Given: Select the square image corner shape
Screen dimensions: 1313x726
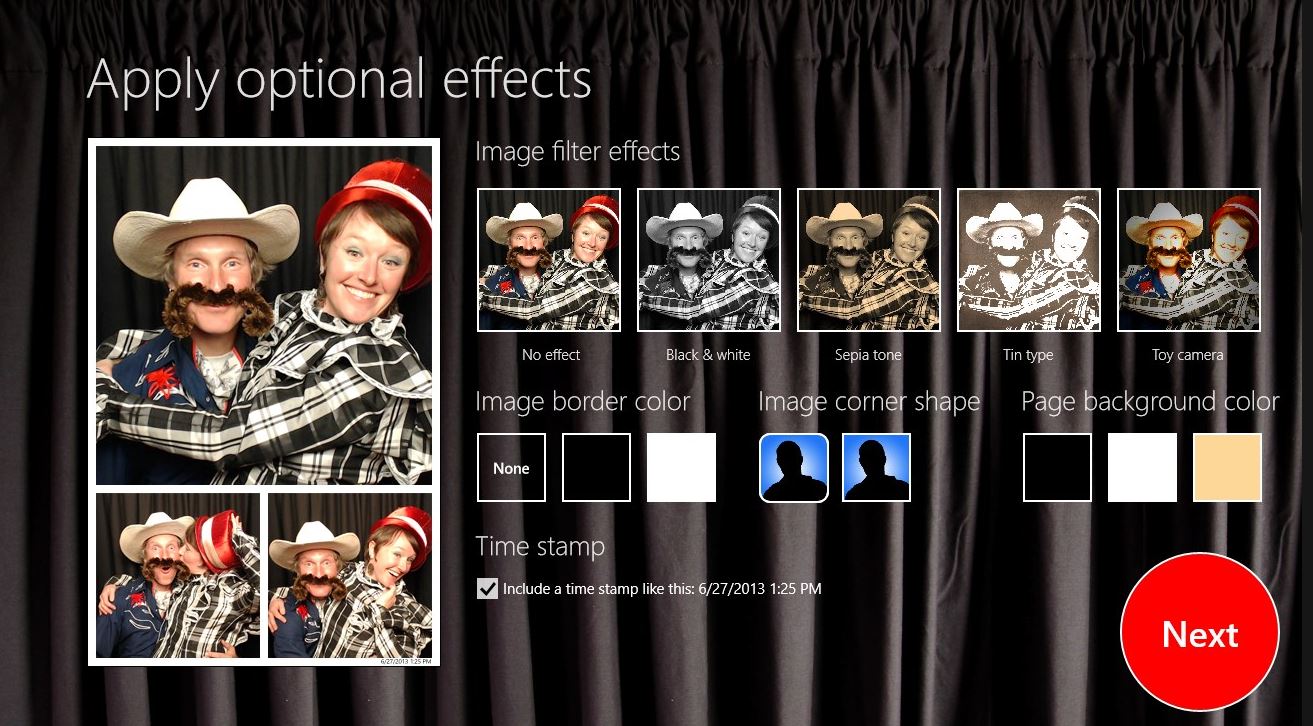Looking at the screenshot, I should click(877, 468).
